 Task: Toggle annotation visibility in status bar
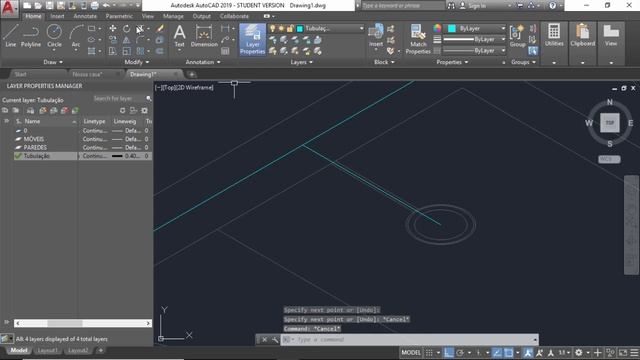528,353
